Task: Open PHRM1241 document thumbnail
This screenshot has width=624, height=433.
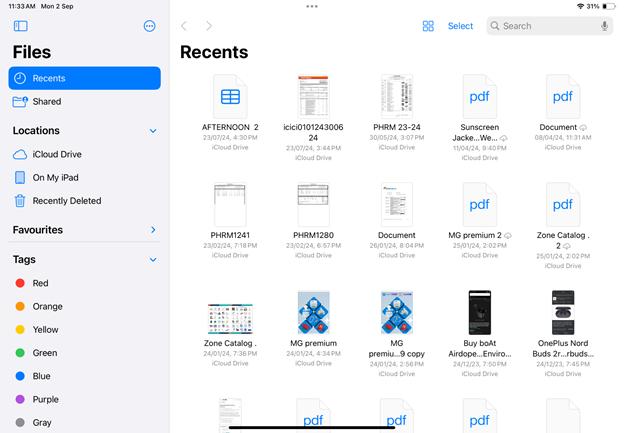Action: pyautogui.click(x=230, y=205)
